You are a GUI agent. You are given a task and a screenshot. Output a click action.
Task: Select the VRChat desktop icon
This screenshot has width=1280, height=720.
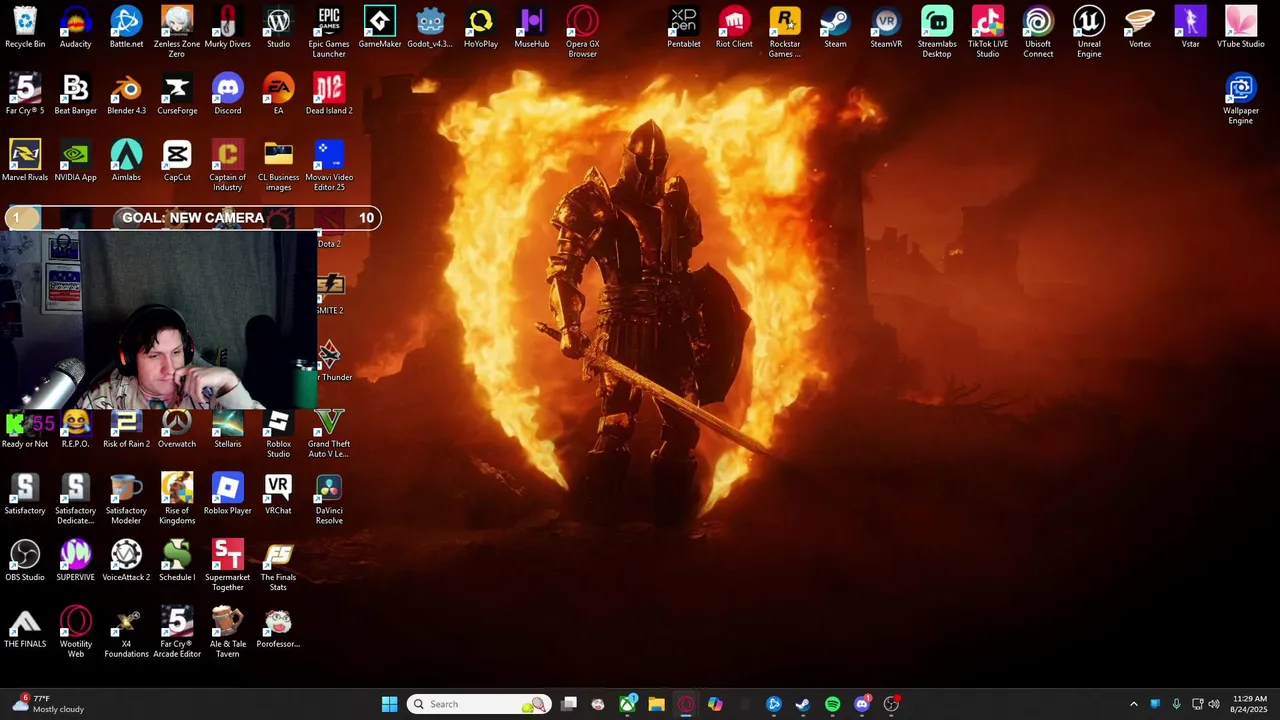[278, 495]
